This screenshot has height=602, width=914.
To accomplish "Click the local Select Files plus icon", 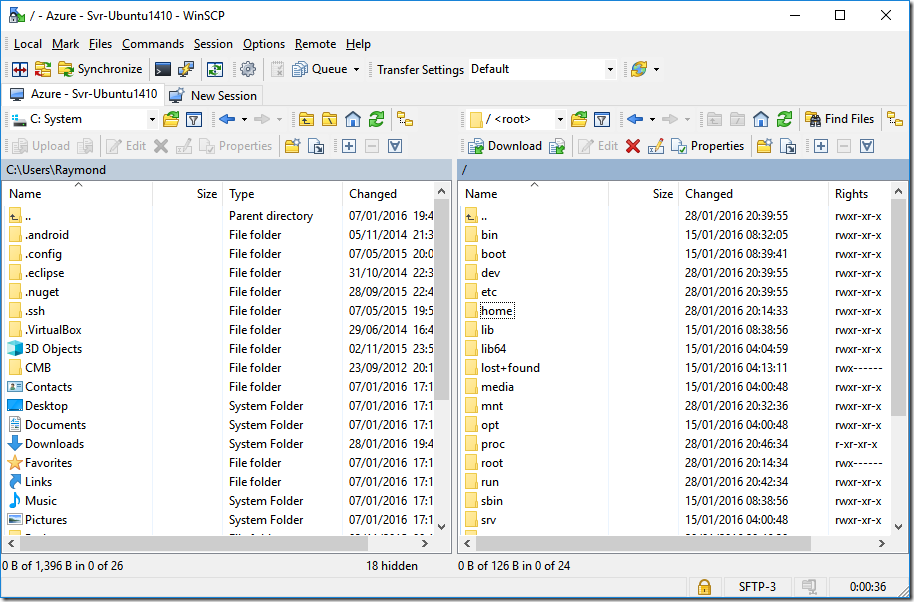I will coord(349,146).
